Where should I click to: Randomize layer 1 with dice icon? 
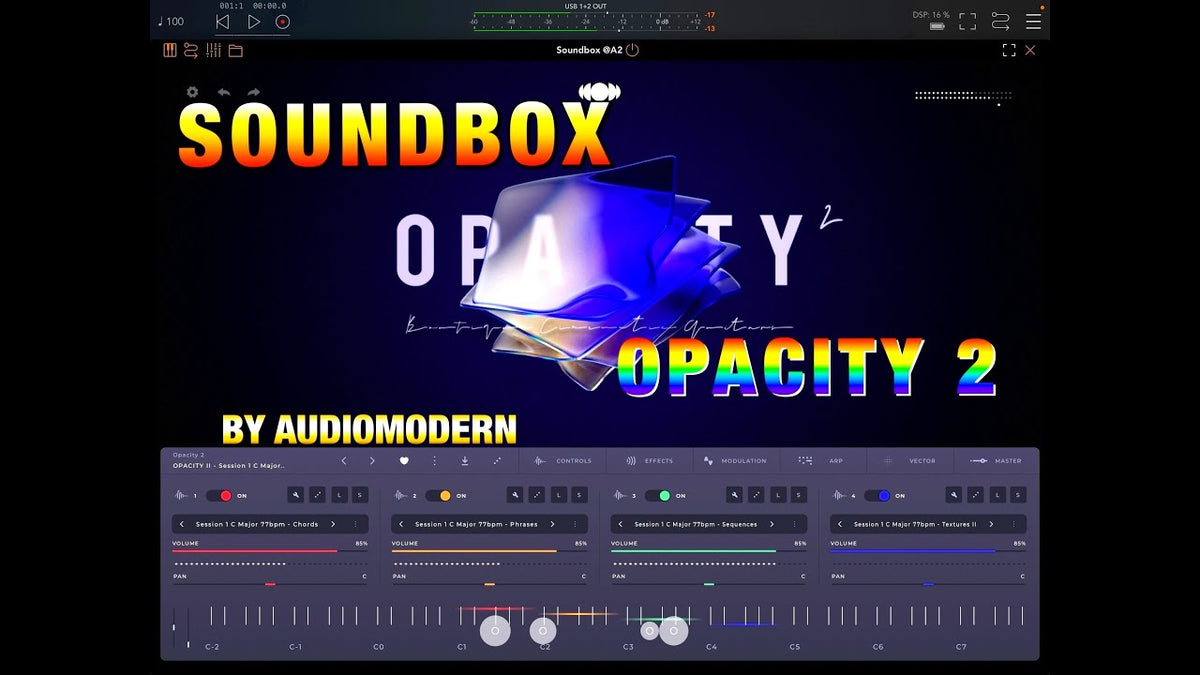[317, 495]
